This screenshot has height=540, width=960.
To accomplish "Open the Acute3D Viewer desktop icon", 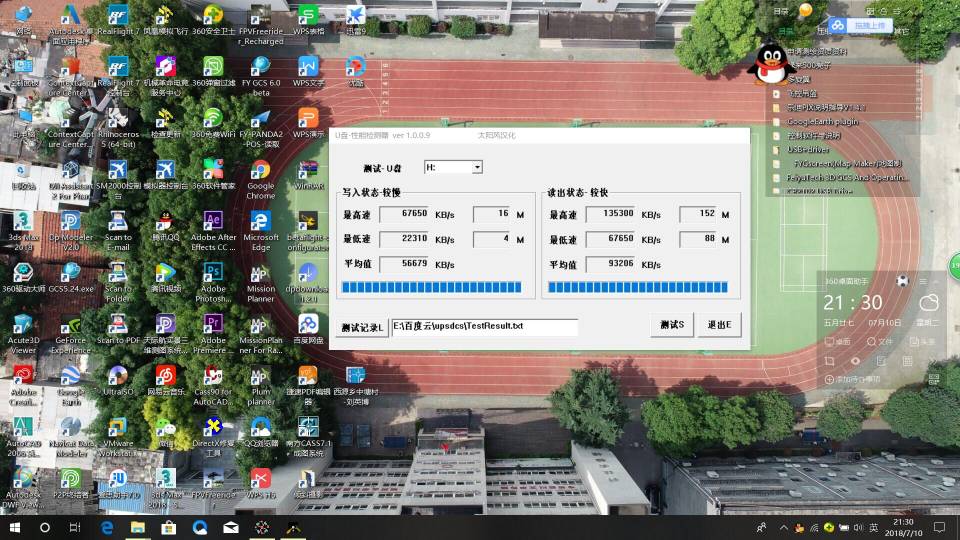I will pyautogui.click(x=23, y=334).
